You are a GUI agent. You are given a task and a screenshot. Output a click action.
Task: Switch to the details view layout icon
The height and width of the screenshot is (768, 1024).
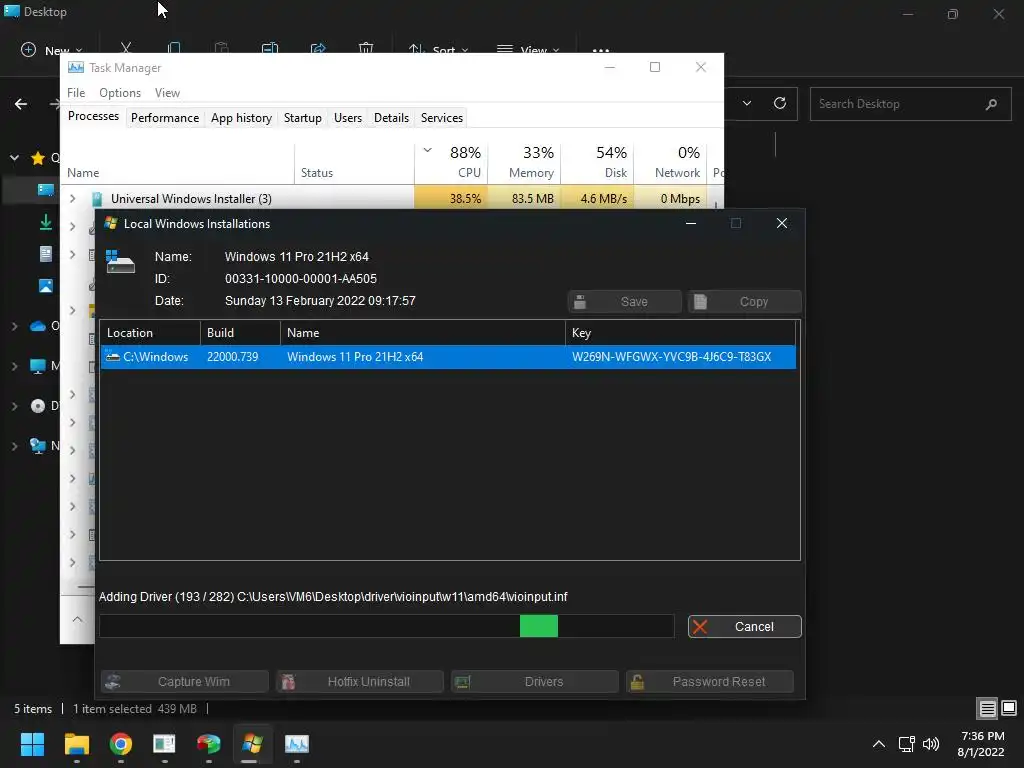[x=987, y=708]
